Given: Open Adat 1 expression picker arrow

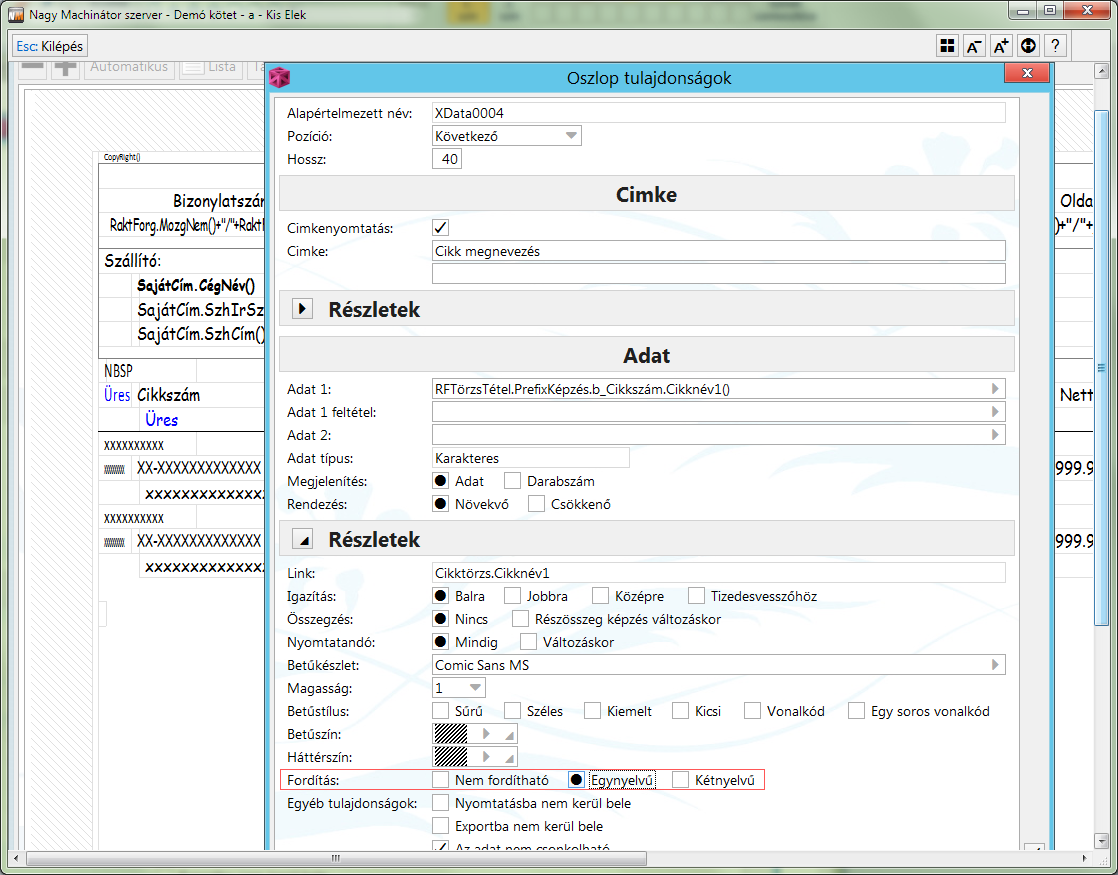Looking at the screenshot, I should pyautogui.click(x=994, y=389).
